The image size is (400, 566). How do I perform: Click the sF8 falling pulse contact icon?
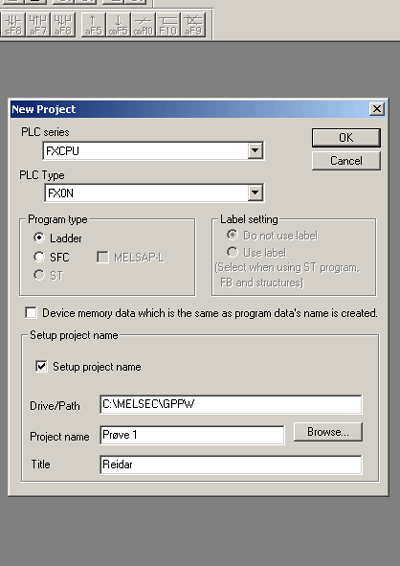[13, 25]
